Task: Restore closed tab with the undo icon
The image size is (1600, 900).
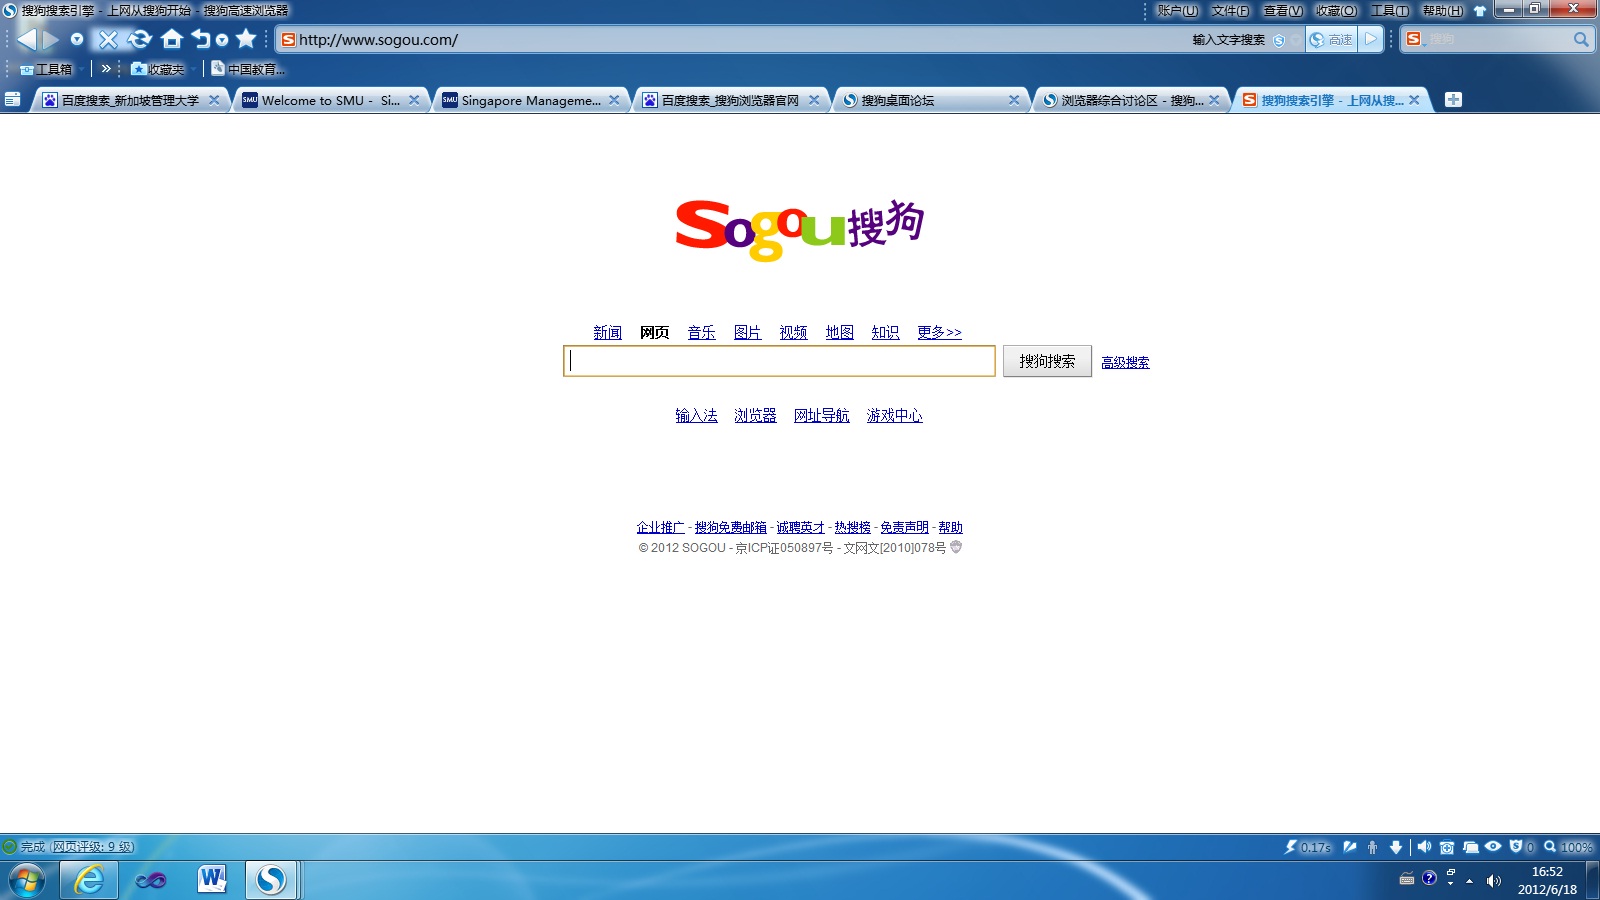Action: tap(201, 39)
